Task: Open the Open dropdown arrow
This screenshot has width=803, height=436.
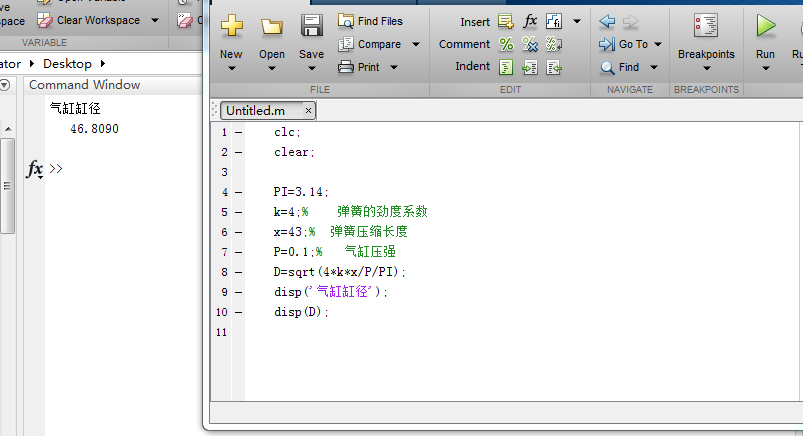Action: (x=271, y=69)
